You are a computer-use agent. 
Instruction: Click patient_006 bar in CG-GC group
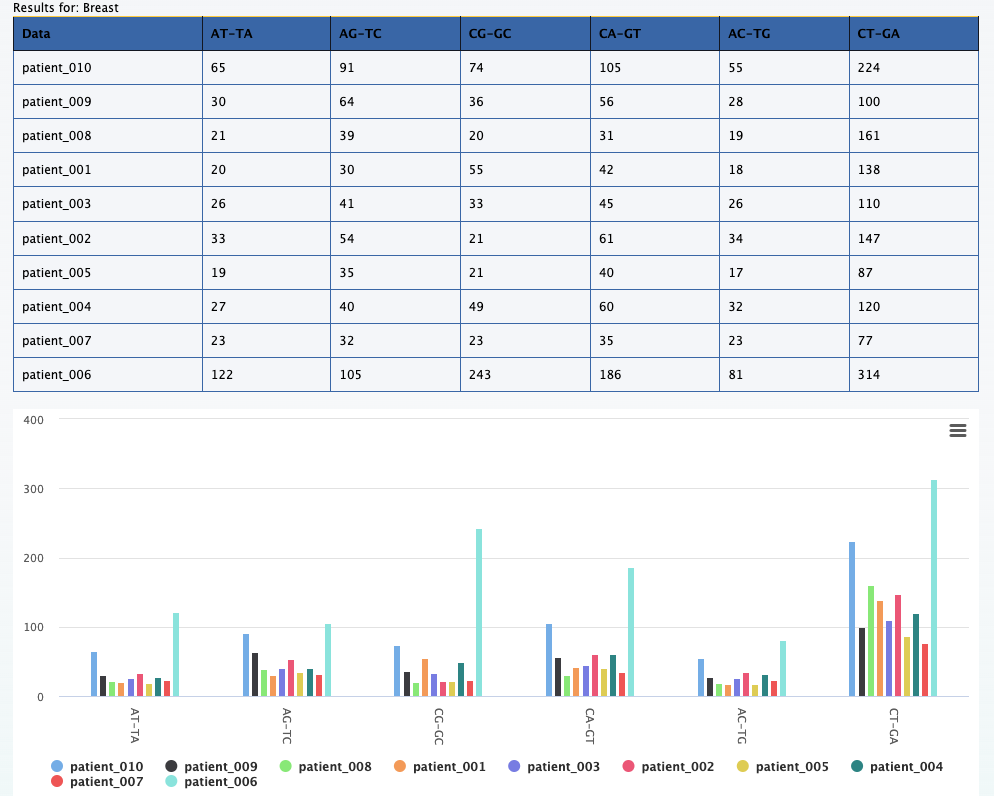[x=479, y=612]
